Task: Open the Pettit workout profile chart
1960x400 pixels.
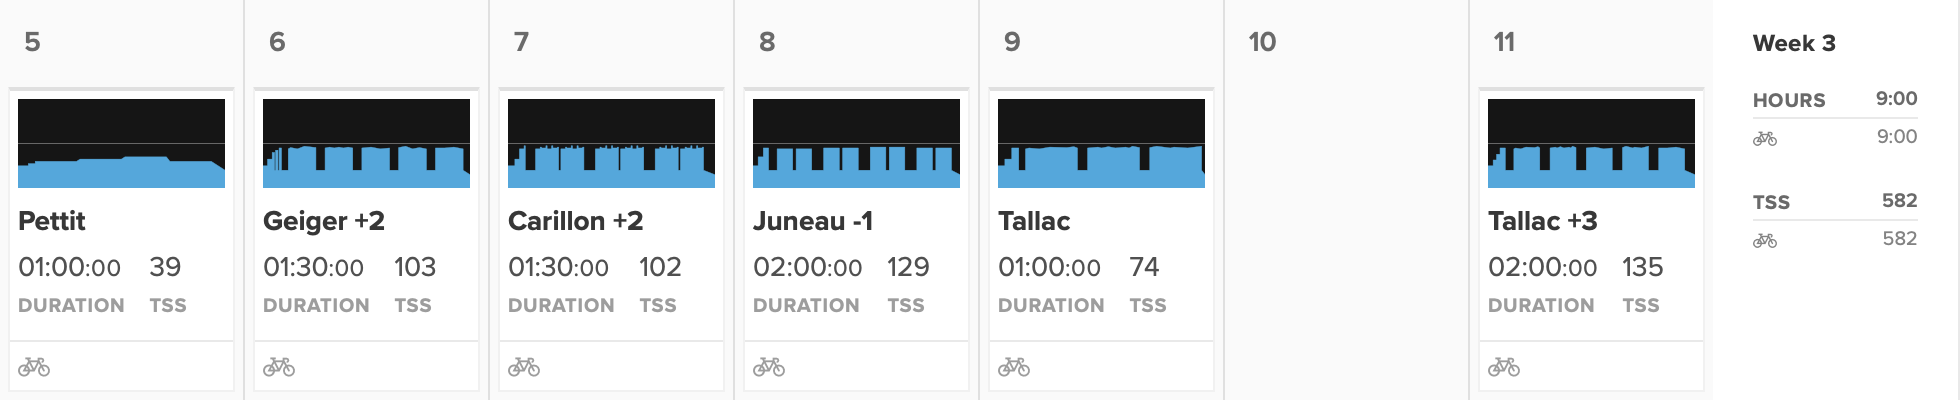Action: click(x=121, y=143)
